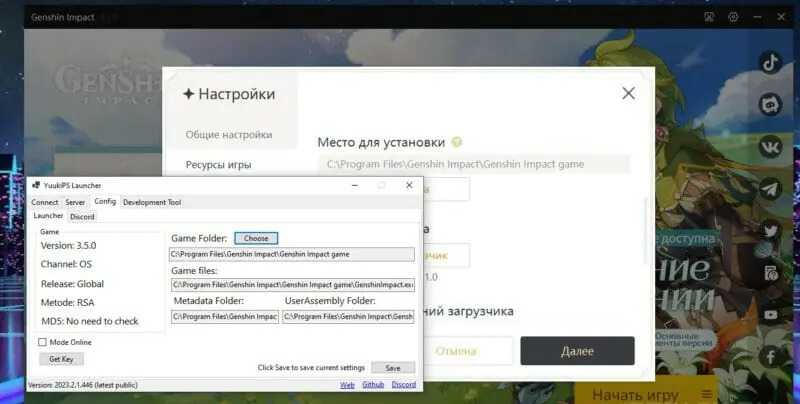Click the Choose button for Game Folder
Screen dimensions: 800x404
pyautogui.click(x=256, y=238)
